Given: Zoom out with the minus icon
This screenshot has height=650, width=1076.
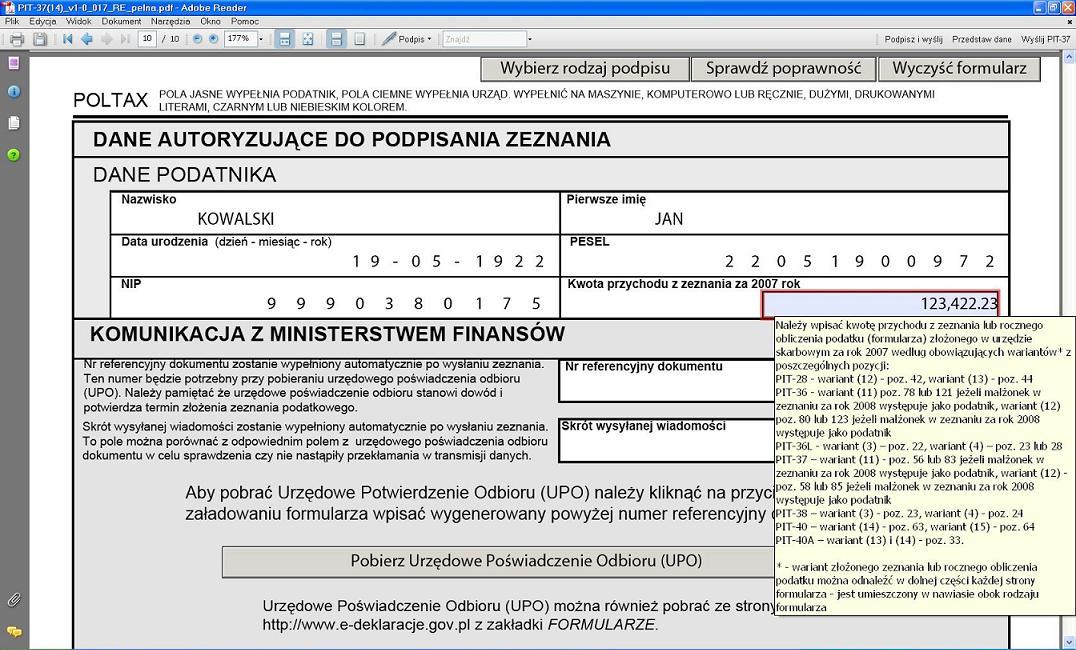Looking at the screenshot, I should point(198,39).
